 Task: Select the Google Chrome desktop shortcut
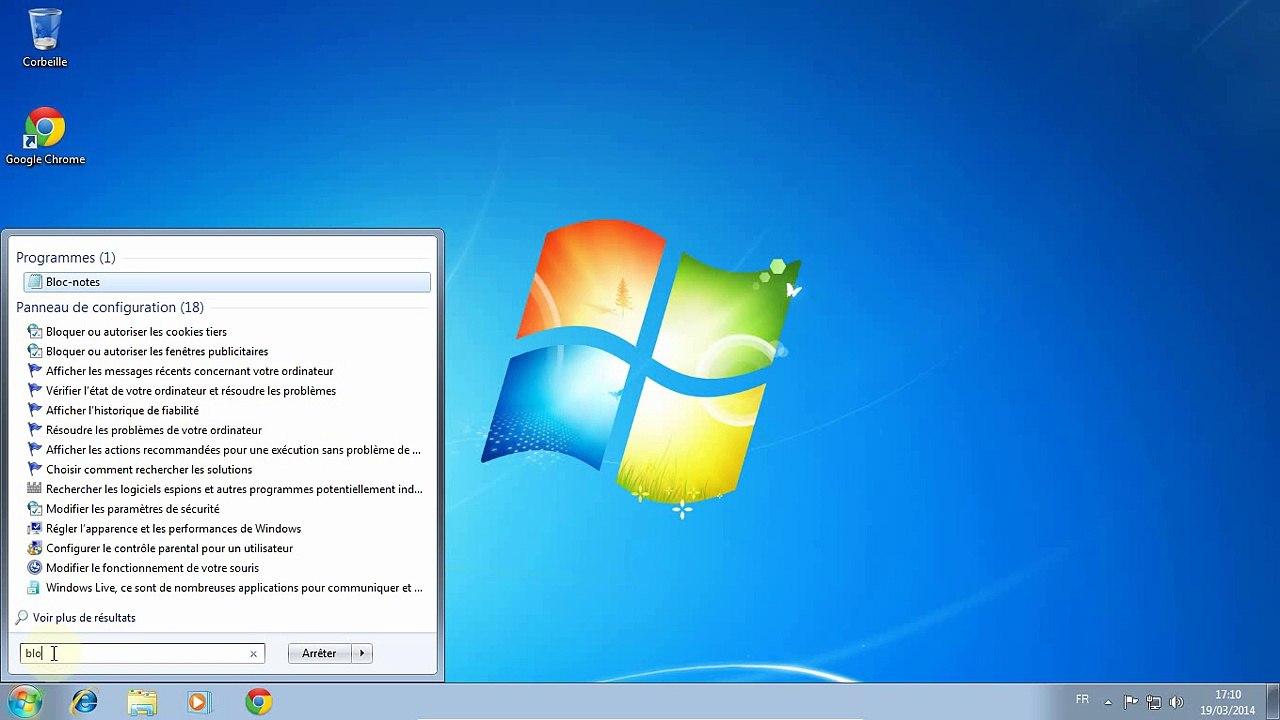(x=45, y=136)
